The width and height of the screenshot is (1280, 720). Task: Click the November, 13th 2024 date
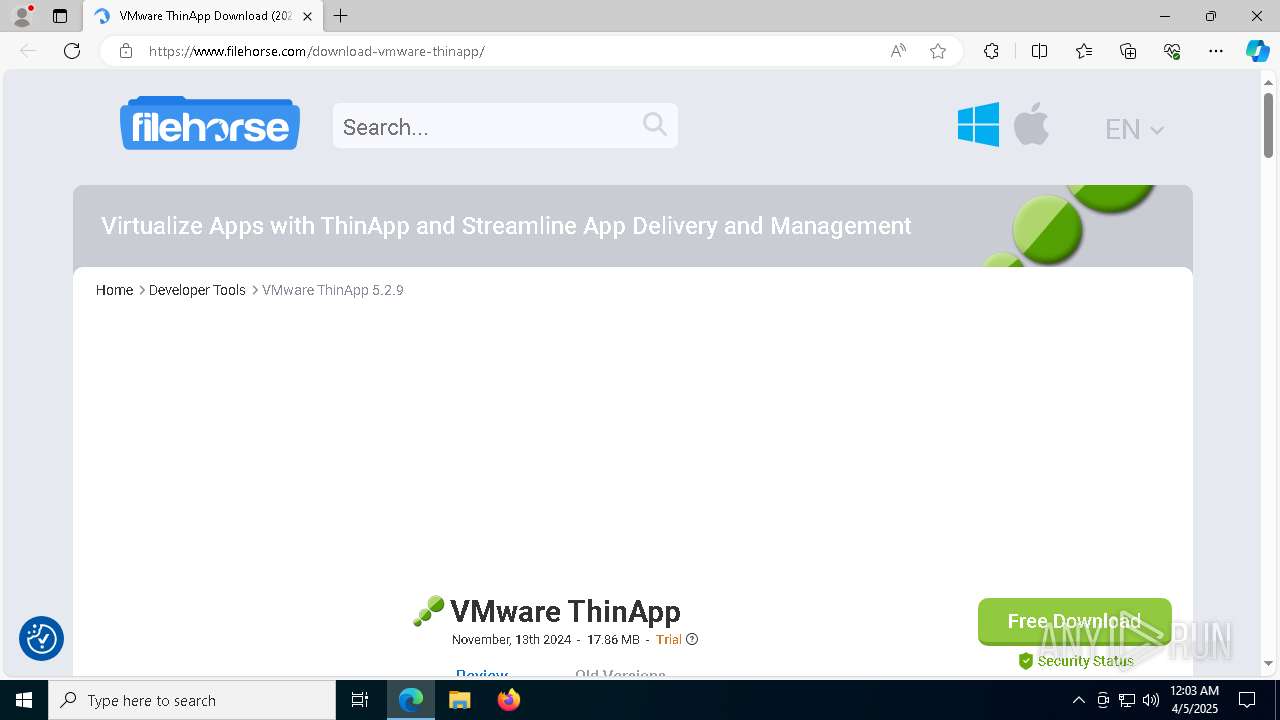(x=511, y=640)
